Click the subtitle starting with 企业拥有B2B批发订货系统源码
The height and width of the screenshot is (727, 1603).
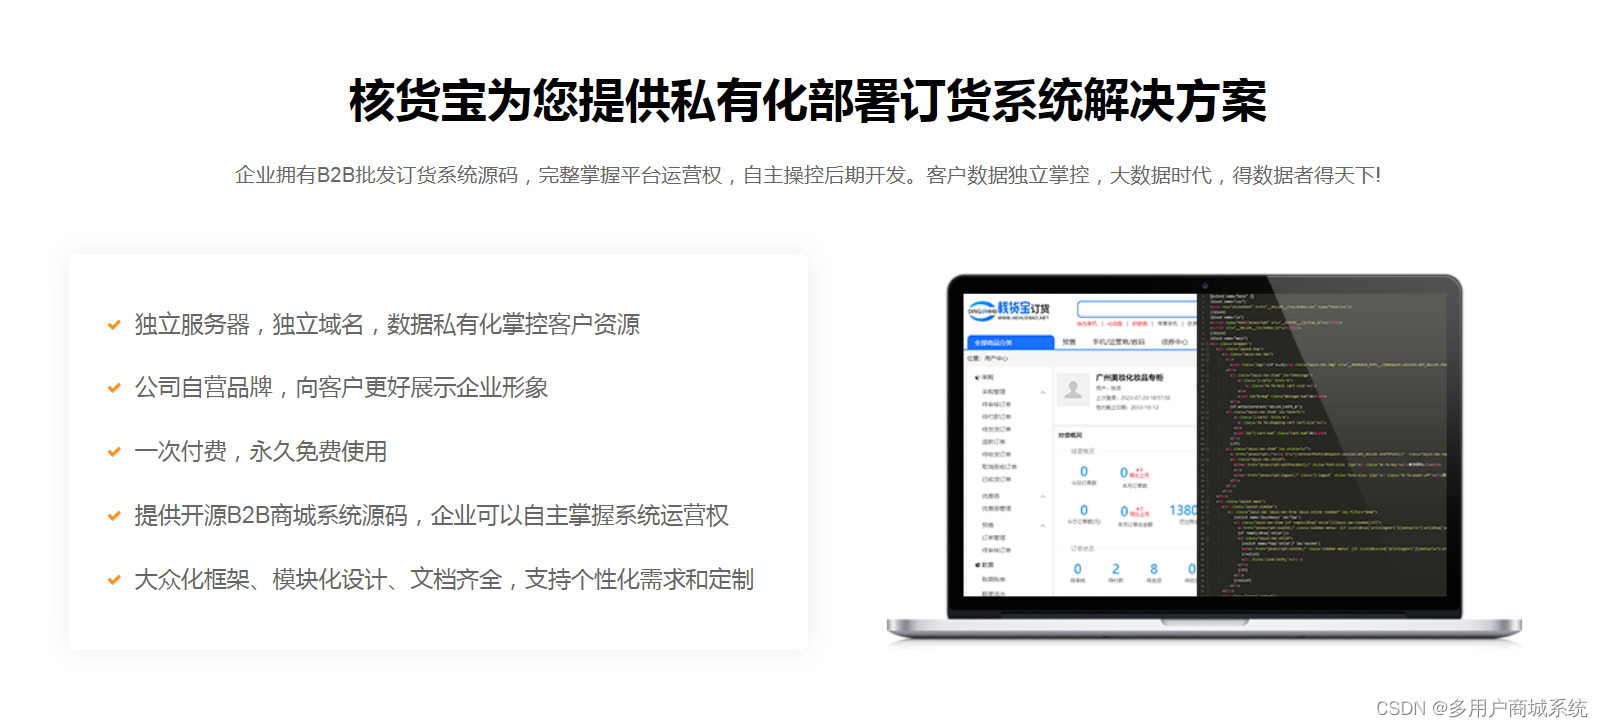click(x=808, y=175)
